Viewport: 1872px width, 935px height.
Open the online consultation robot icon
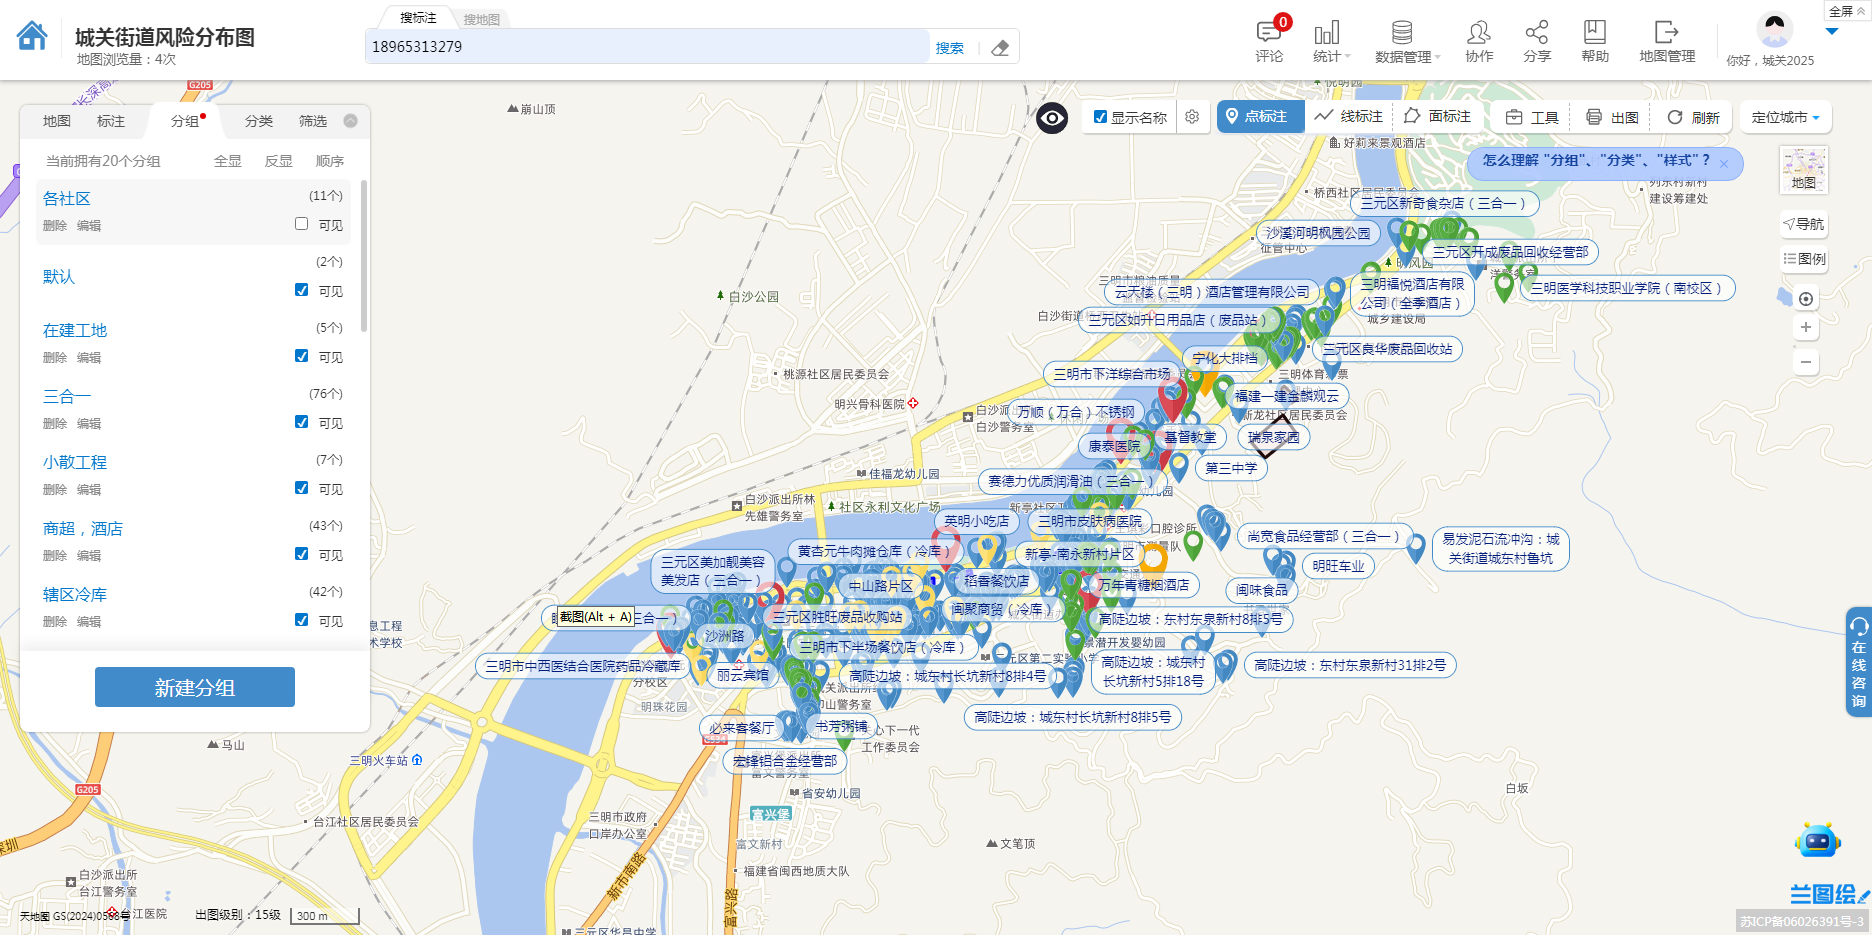pyautogui.click(x=1817, y=841)
